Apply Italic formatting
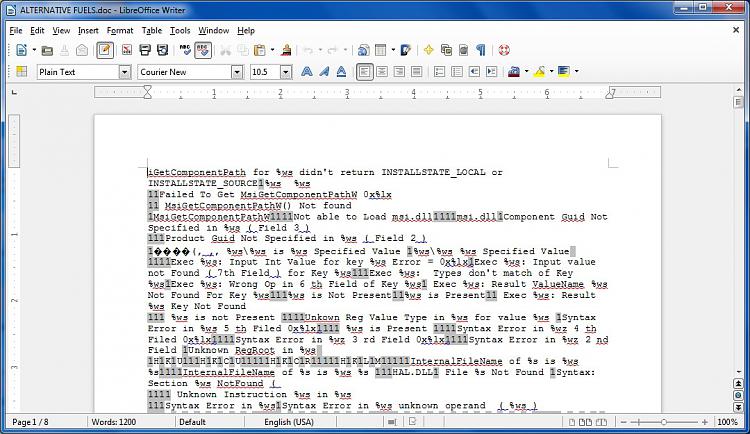 pos(324,72)
